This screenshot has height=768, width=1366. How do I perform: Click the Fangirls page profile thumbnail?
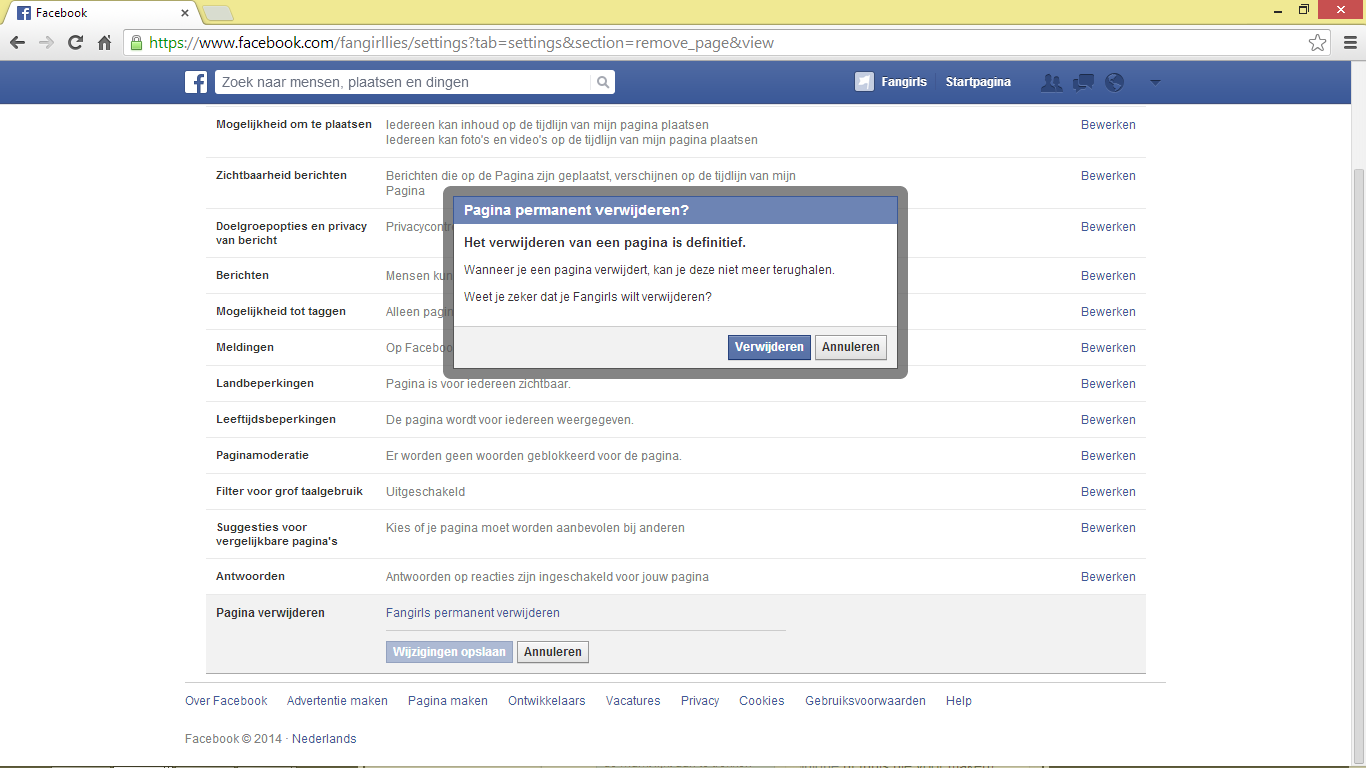point(864,82)
